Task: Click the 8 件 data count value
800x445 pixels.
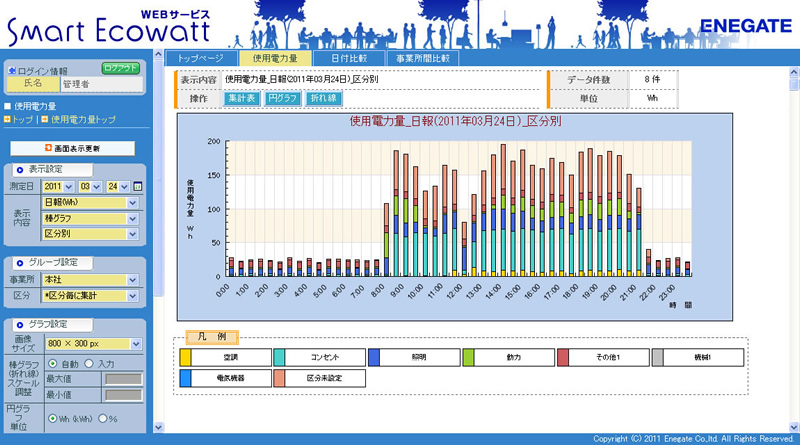Action: (652, 79)
